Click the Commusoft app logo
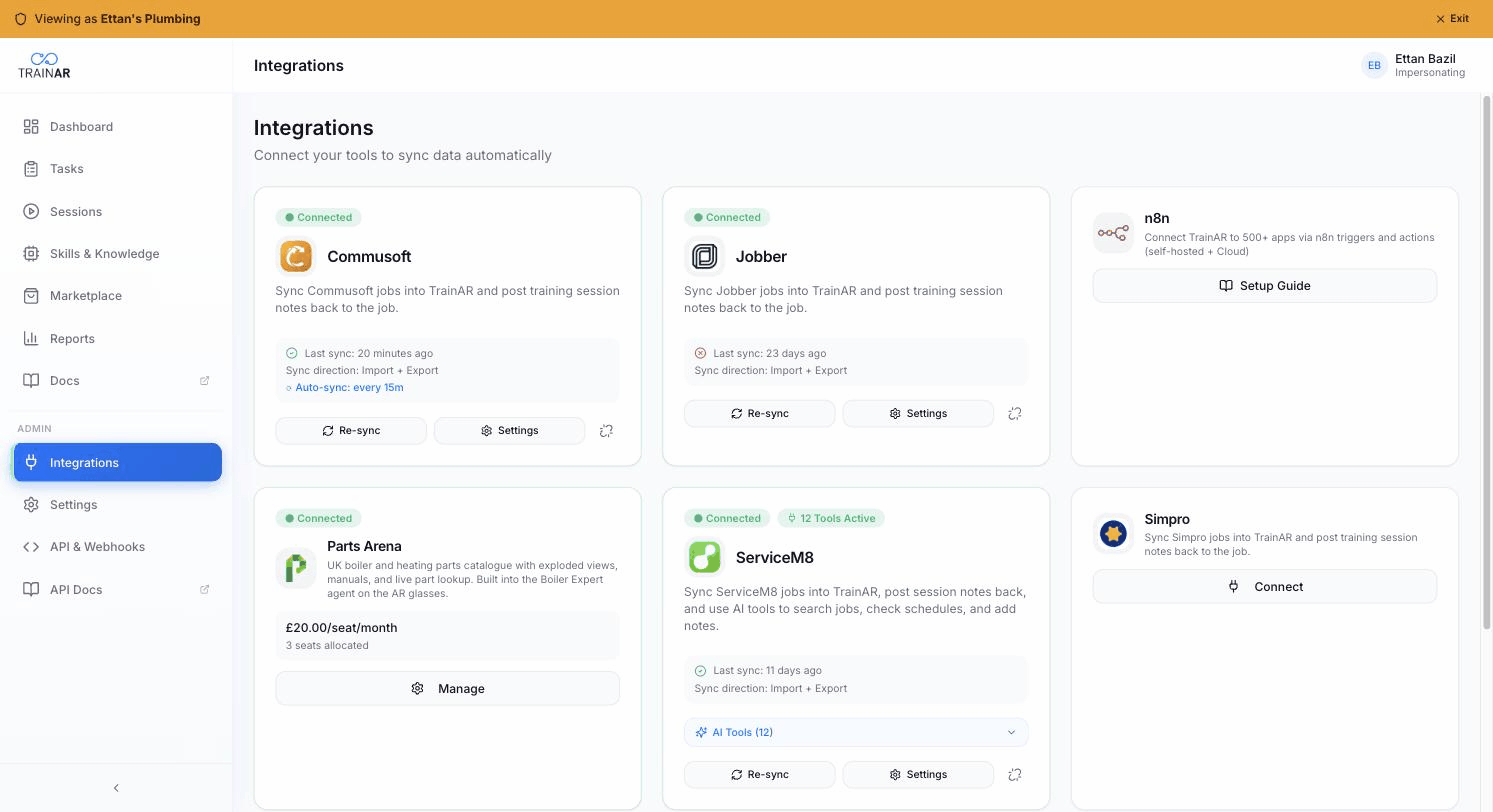This screenshot has width=1493, height=812. tap(296, 256)
